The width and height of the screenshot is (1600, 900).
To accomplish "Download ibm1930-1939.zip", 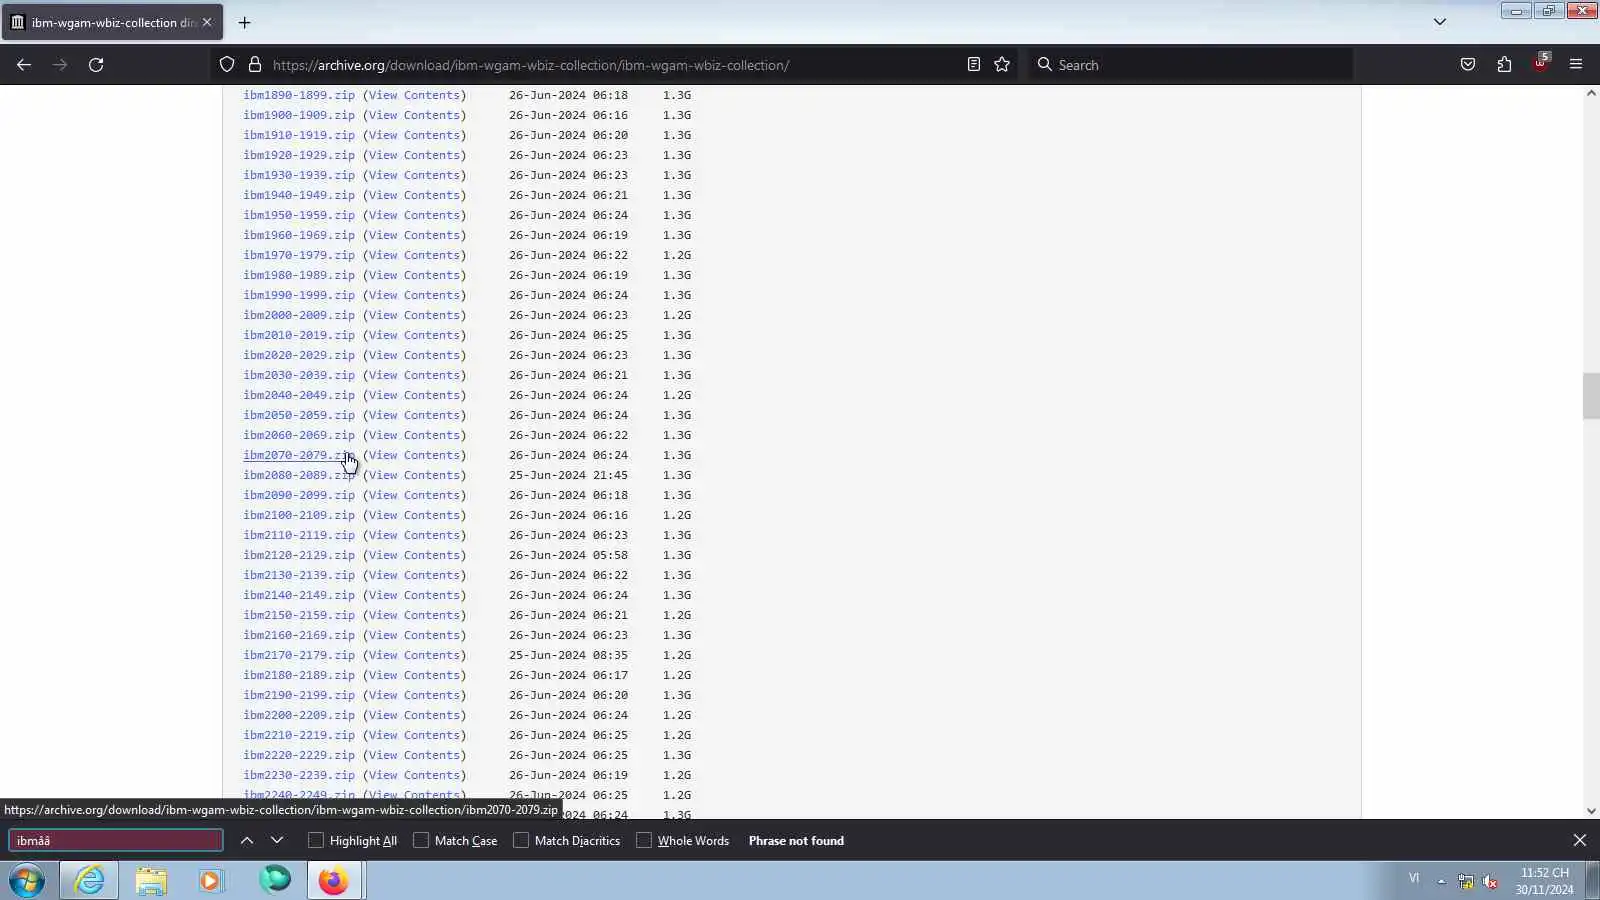I will tap(299, 175).
